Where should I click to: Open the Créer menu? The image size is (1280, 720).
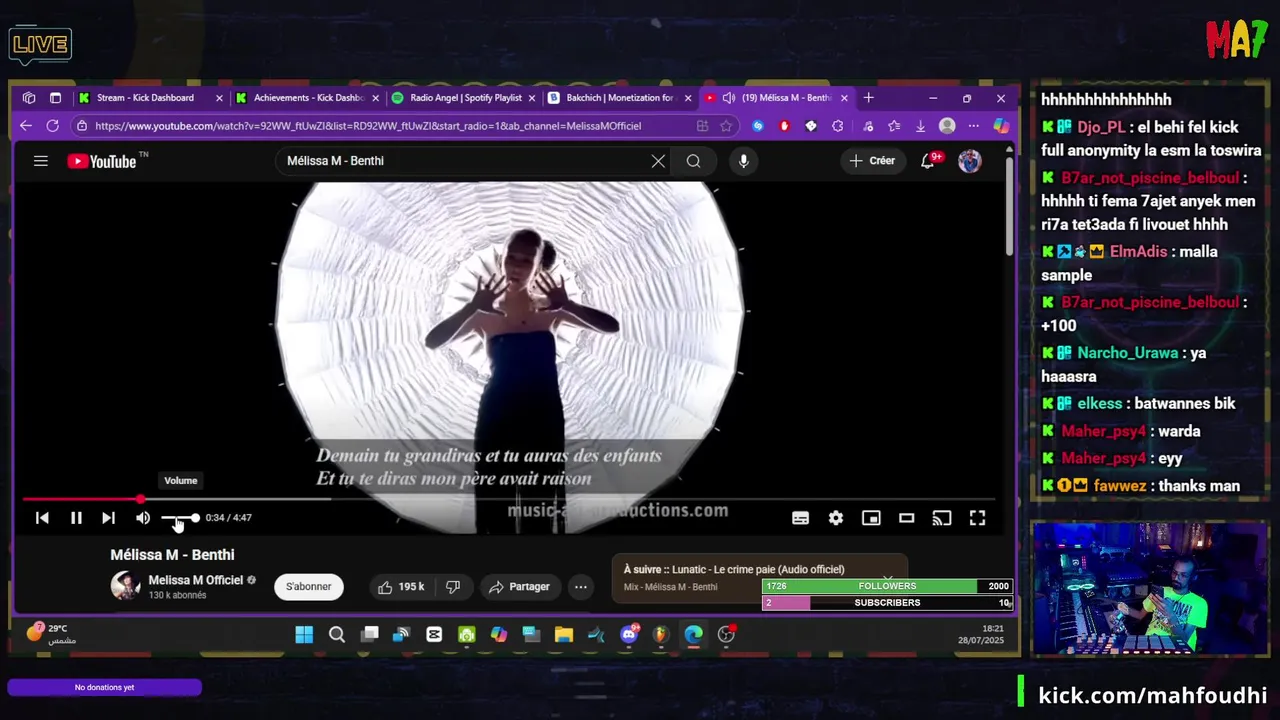pyautogui.click(x=872, y=161)
